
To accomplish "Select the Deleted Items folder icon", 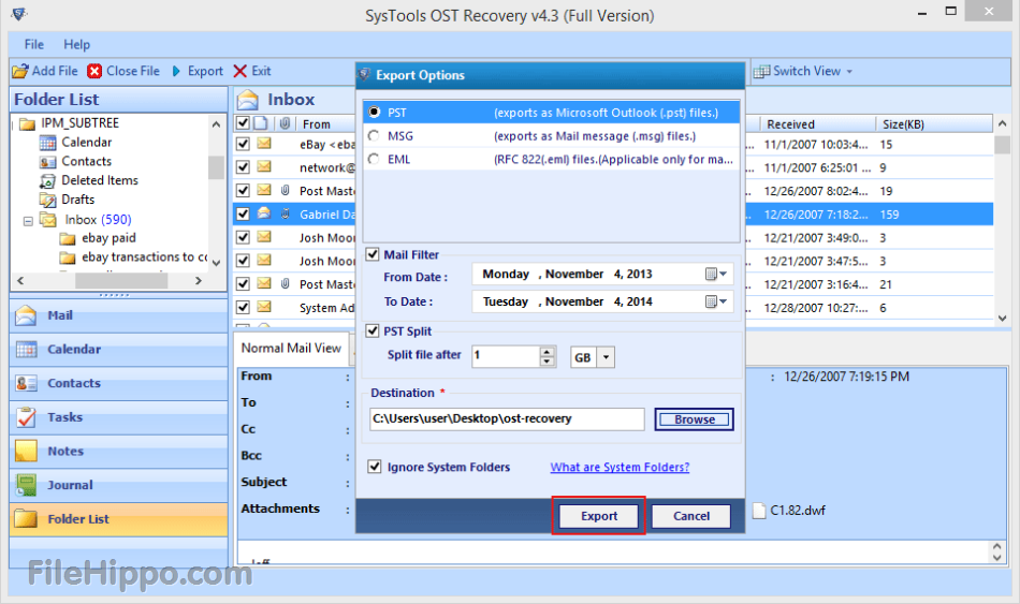I will pyautogui.click(x=47, y=180).
